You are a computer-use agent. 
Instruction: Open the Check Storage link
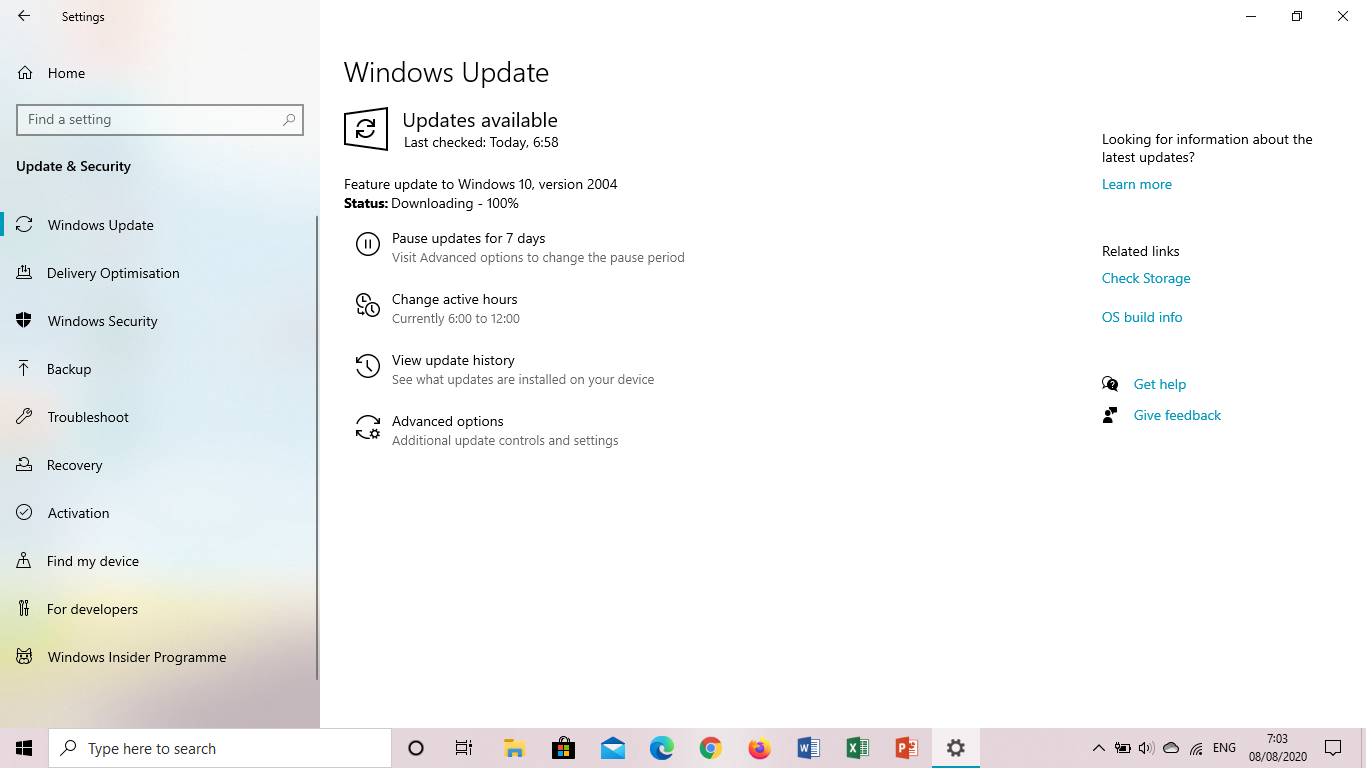1146,278
